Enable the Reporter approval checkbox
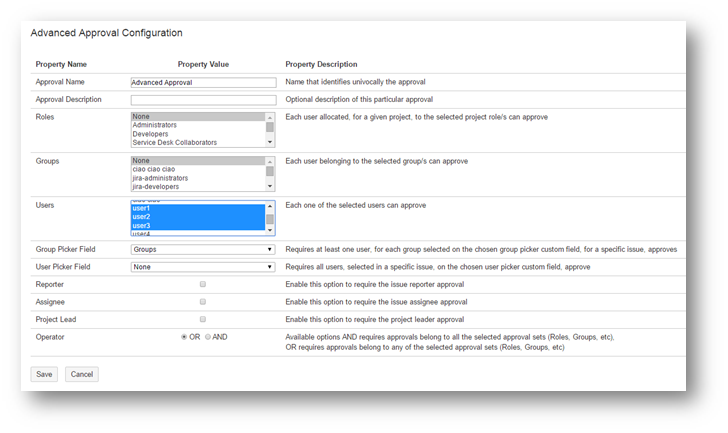The height and width of the screenshot is (433, 728). pos(203,284)
